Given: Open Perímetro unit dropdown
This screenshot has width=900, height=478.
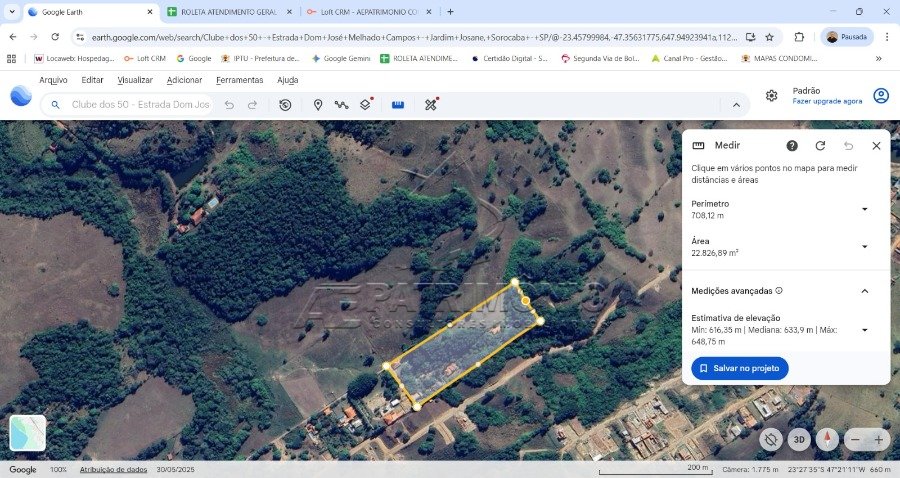Looking at the screenshot, I should (864, 209).
